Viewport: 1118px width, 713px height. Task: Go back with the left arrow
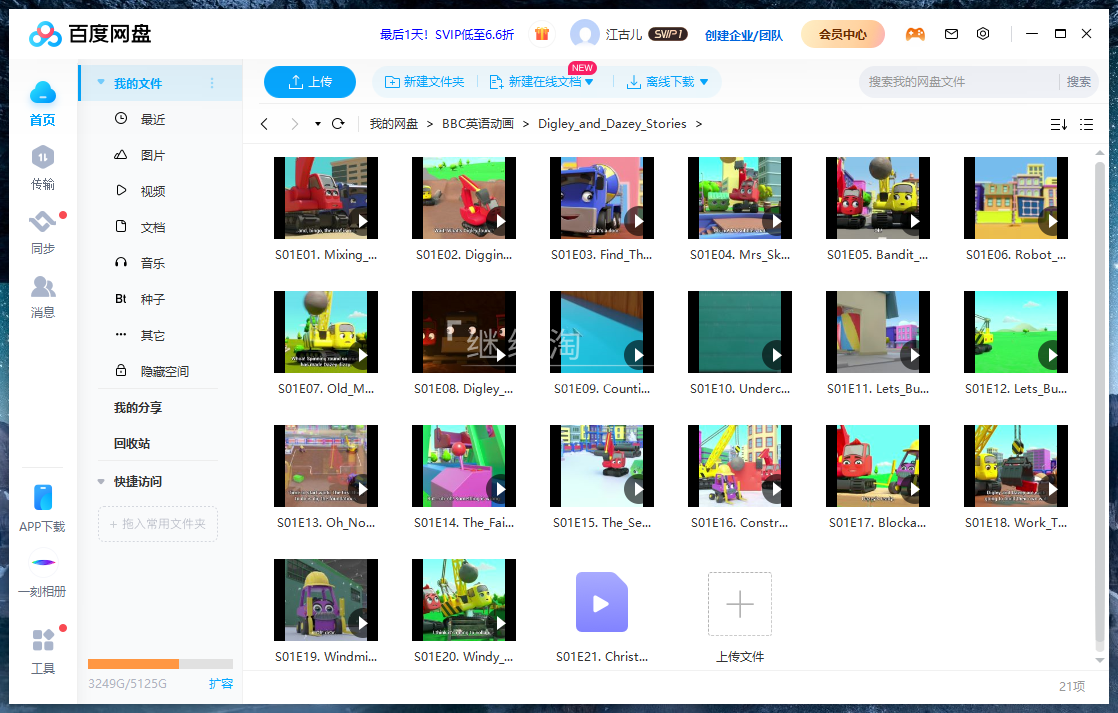265,124
